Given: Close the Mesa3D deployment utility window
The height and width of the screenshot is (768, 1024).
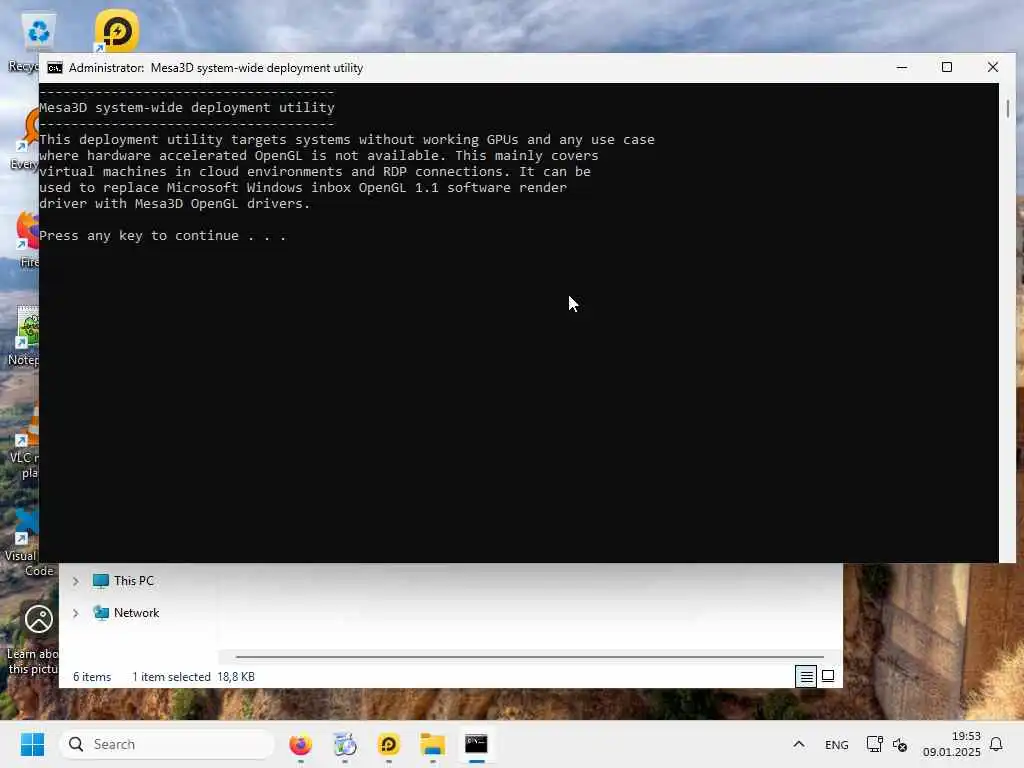Looking at the screenshot, I should tap(993, 67).
